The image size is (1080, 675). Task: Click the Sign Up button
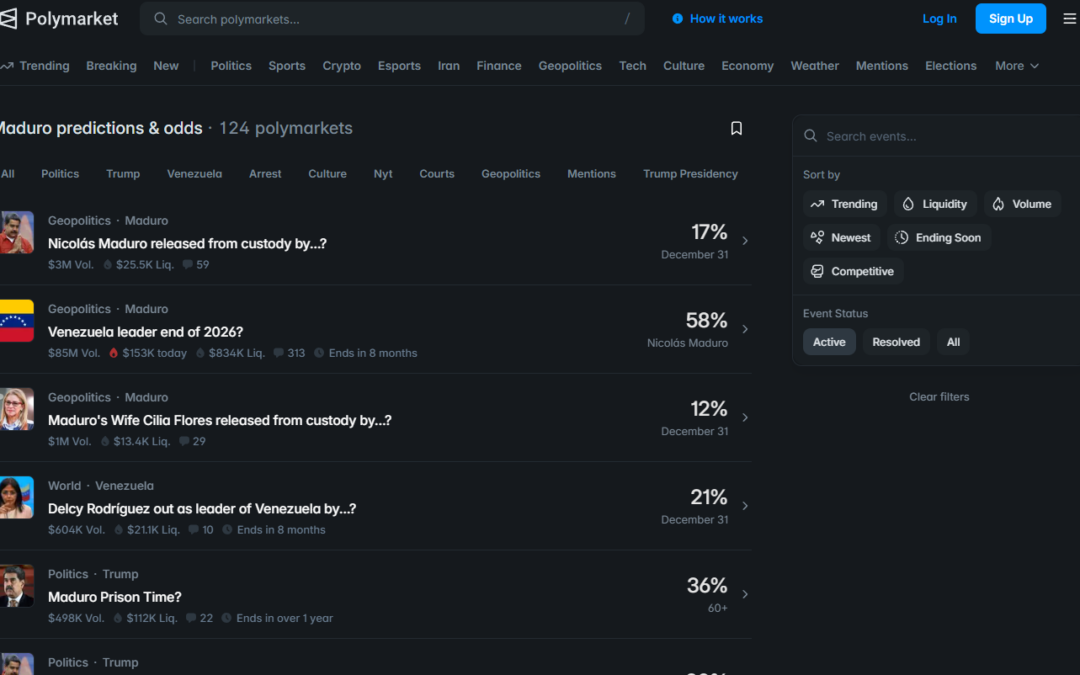coord(1010,19)
